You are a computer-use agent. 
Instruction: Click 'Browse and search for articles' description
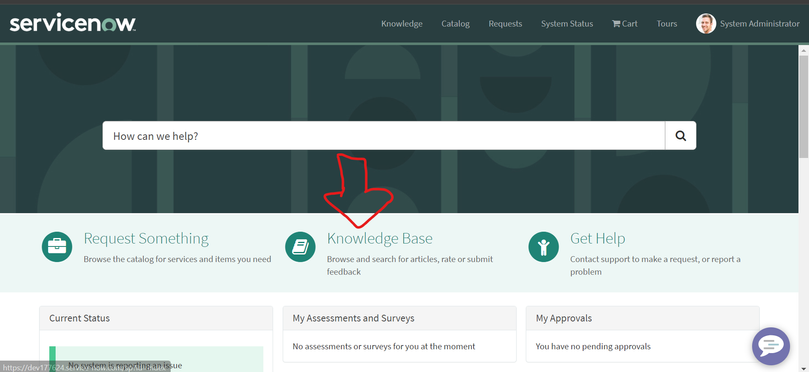click(x=410, y=265)
